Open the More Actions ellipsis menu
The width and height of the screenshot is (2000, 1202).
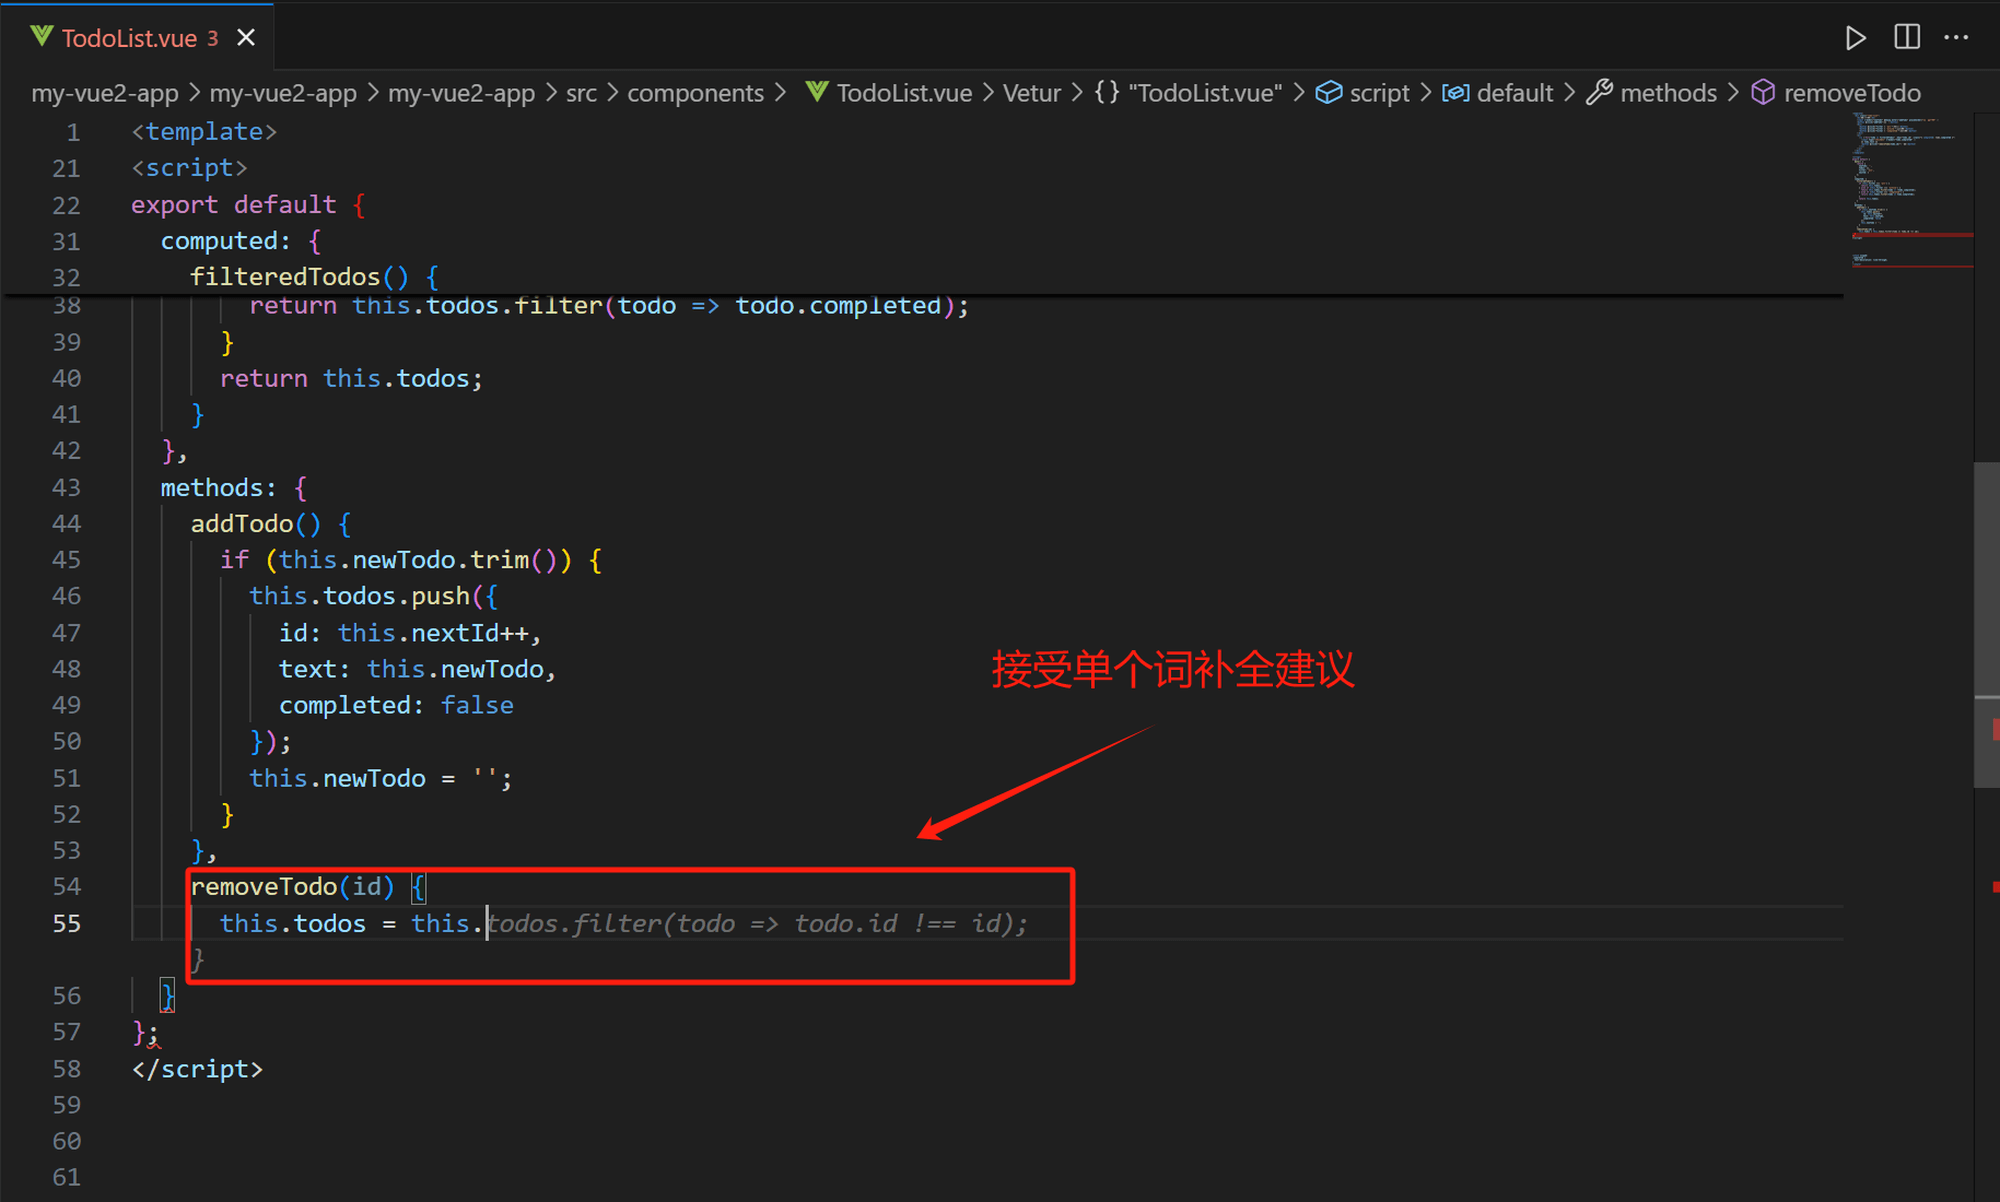click(x=1956, y=38)
